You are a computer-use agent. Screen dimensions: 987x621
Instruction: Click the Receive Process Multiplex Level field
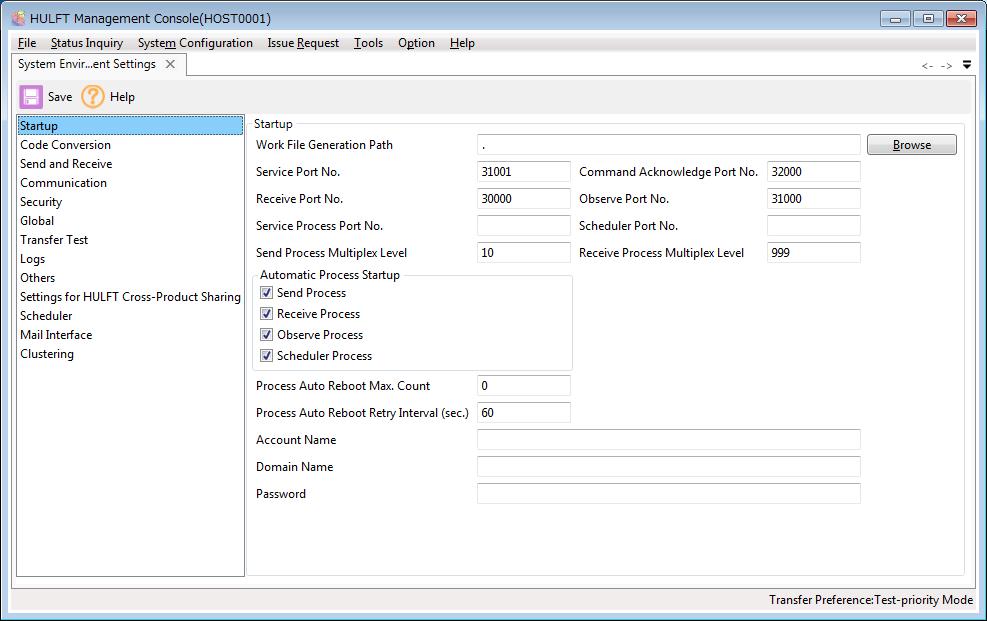tap(813, 253)
